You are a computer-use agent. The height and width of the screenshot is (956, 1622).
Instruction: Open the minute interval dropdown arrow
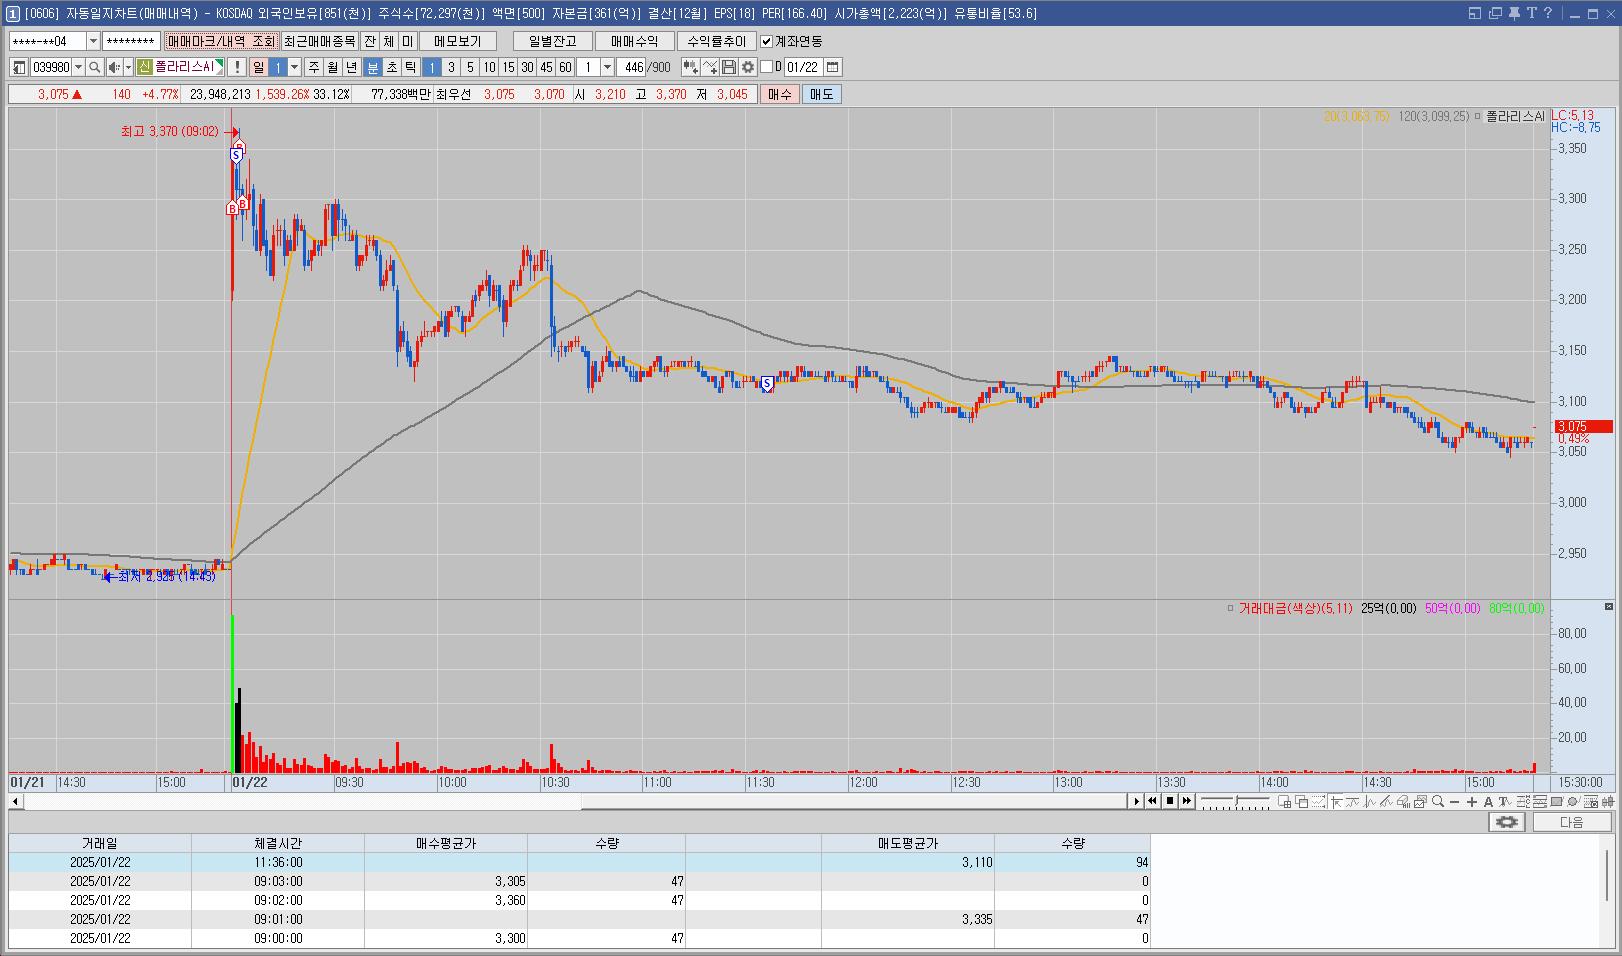point(607,67)
